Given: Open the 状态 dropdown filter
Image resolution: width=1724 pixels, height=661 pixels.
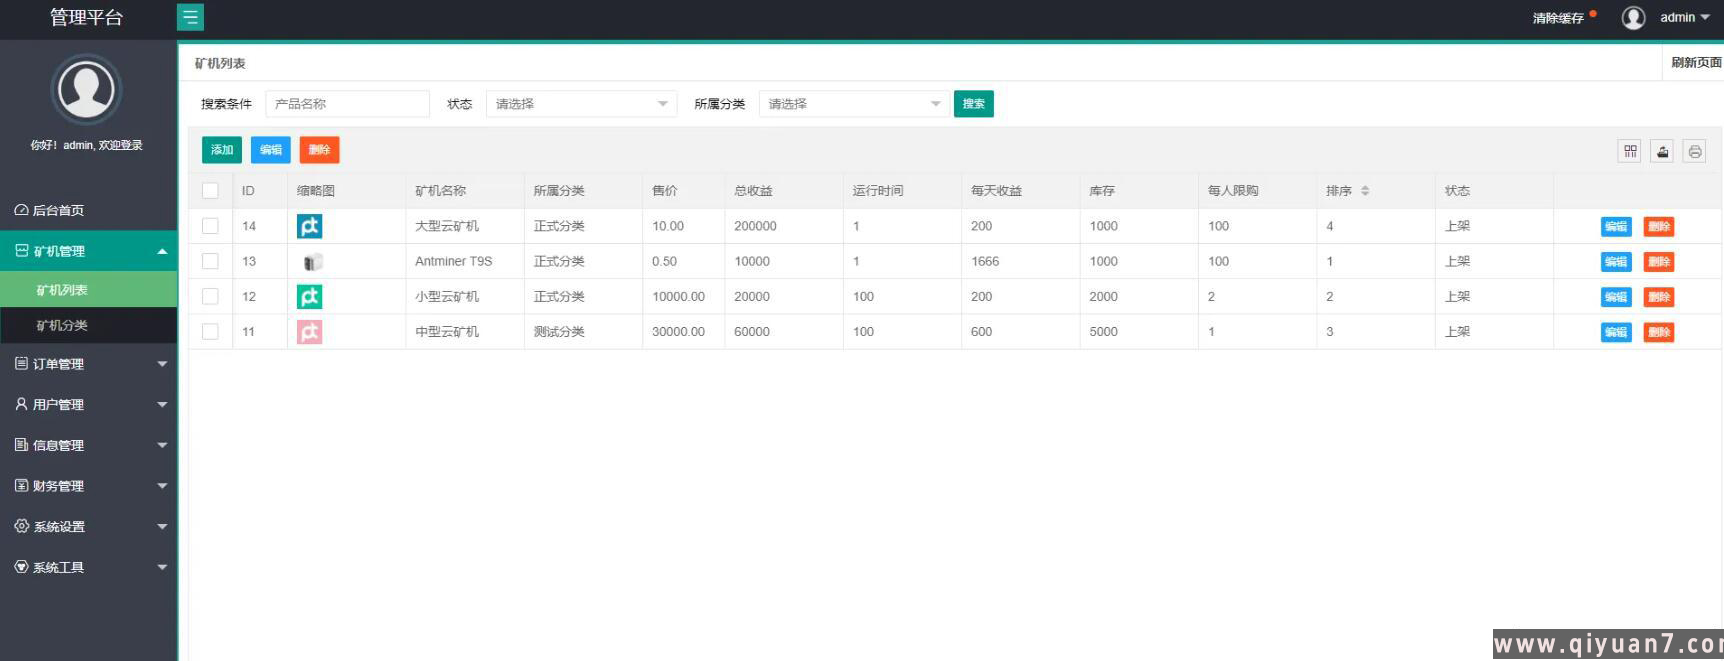Looking at the screenshot, I should 581,104.
